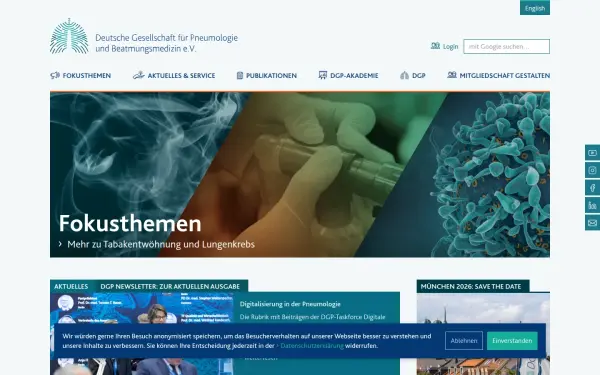
Task: Click the icon beside Aktuelles & Service
Action: [139, 75]
